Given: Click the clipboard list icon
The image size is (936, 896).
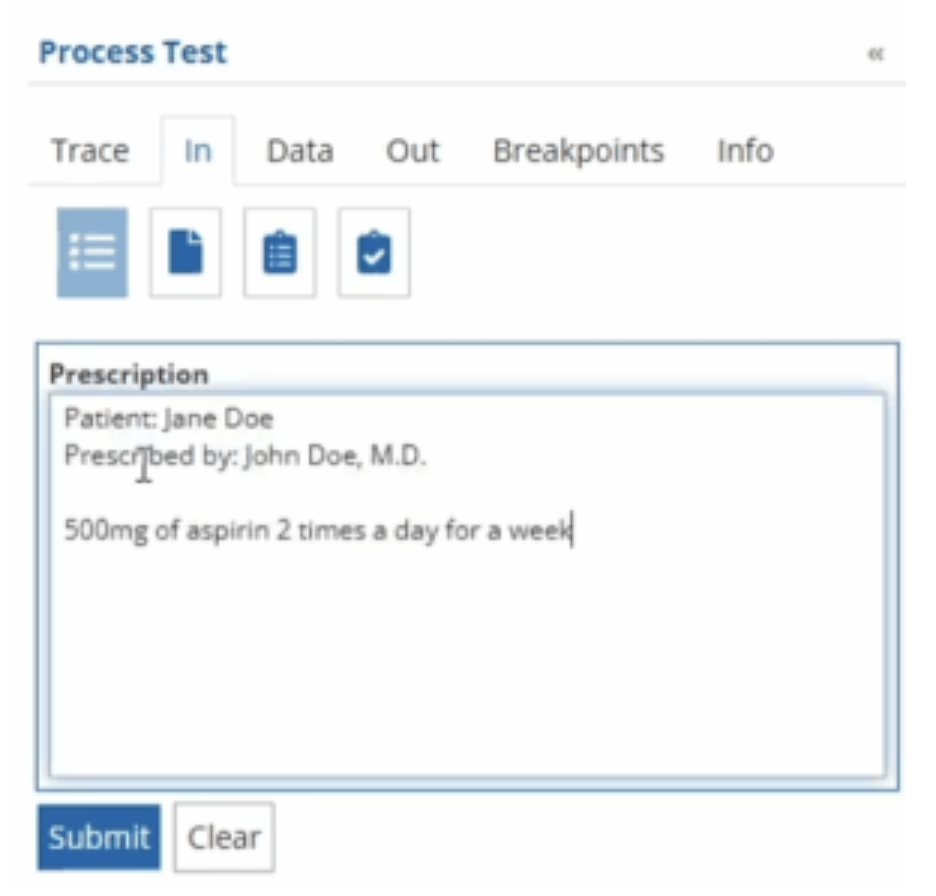Looking at the screenshot, I should pyautogui.click(x=280, y=253).
